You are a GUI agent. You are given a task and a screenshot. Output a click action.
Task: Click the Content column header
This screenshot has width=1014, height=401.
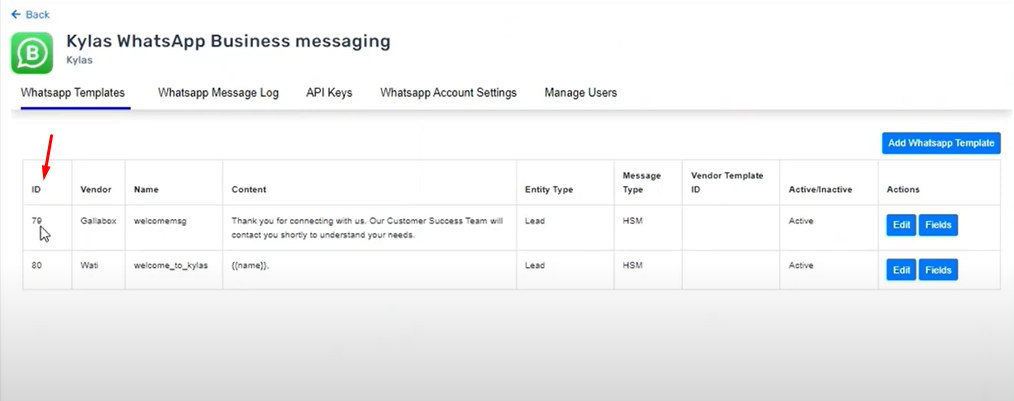(x=248, y=190)
